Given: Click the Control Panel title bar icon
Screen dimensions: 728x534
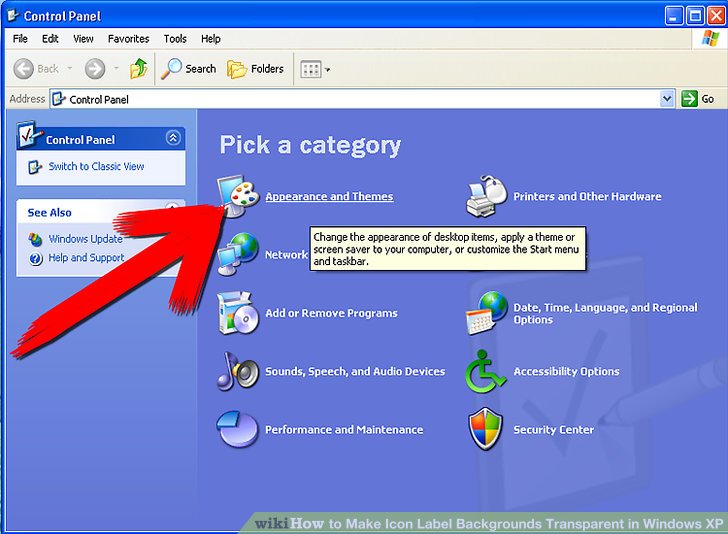Looking at the screenshot, I should 13,15.
